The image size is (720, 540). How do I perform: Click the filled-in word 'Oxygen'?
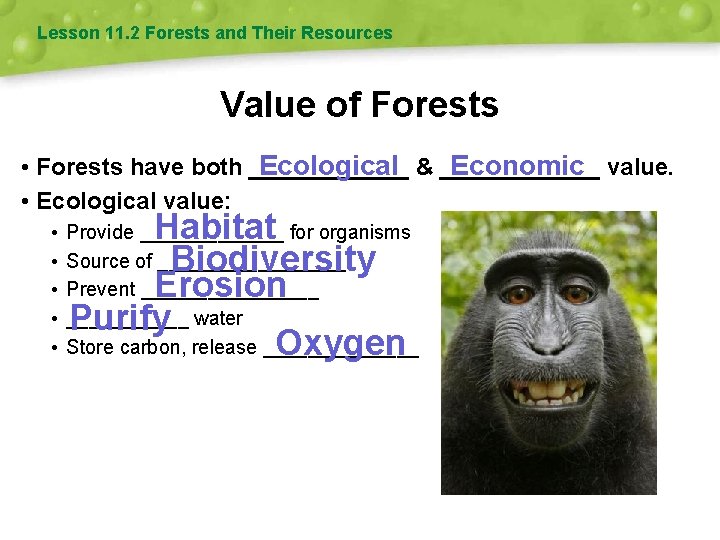pyautogui.click(x=341, y=343)
